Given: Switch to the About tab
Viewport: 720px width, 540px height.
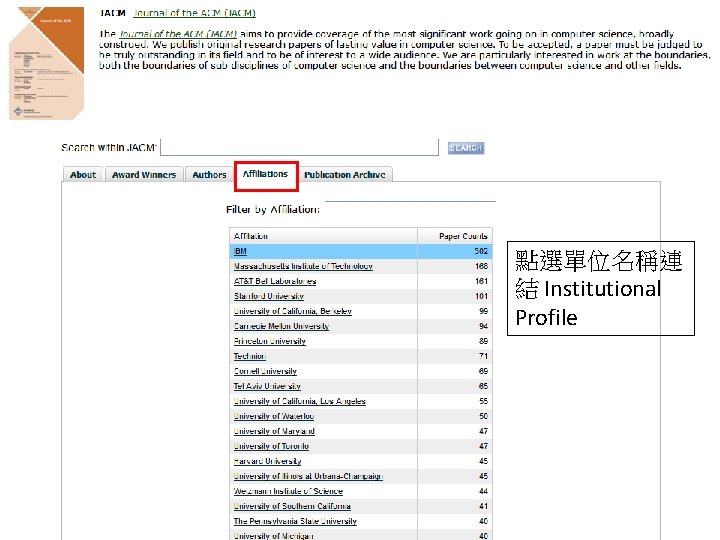Looking at the screenshot, I should (x=83, y=174).
